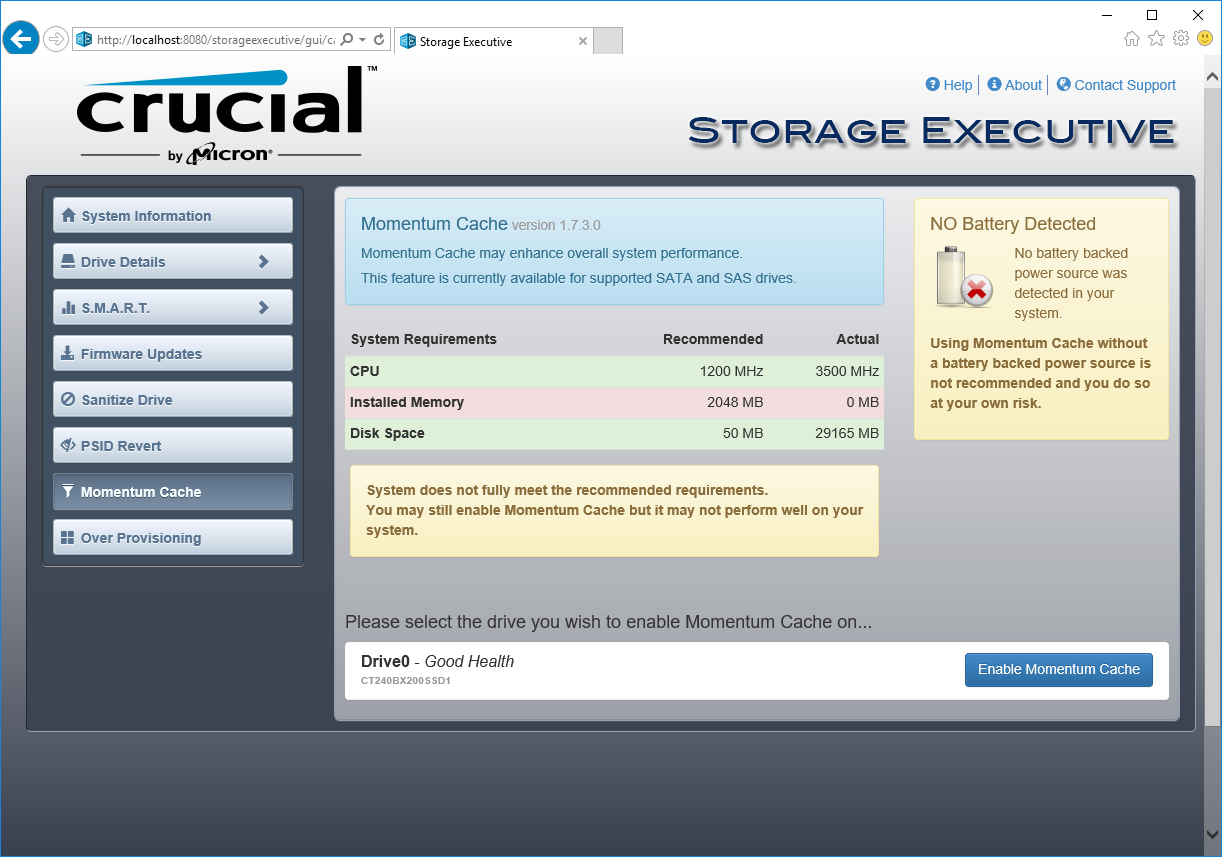Click the Contact Support globe icon
Viewport: 1222px width, 857px height.
1063,85
